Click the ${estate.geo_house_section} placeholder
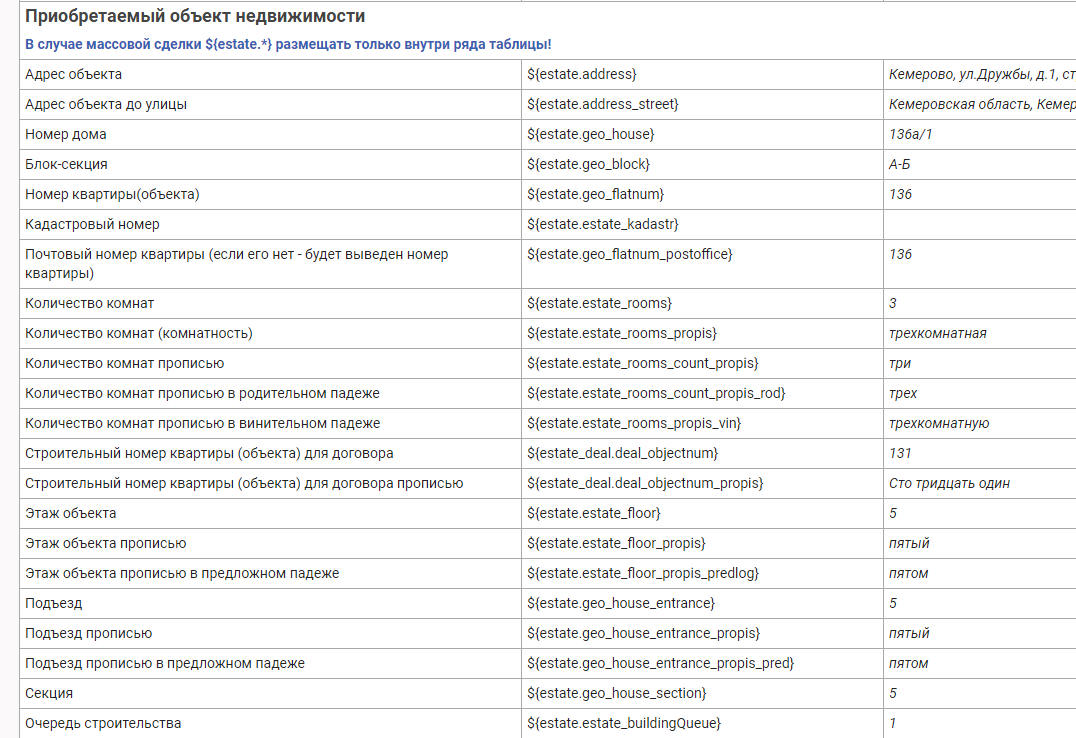1076x738 pixels. [x=616, y=693]
